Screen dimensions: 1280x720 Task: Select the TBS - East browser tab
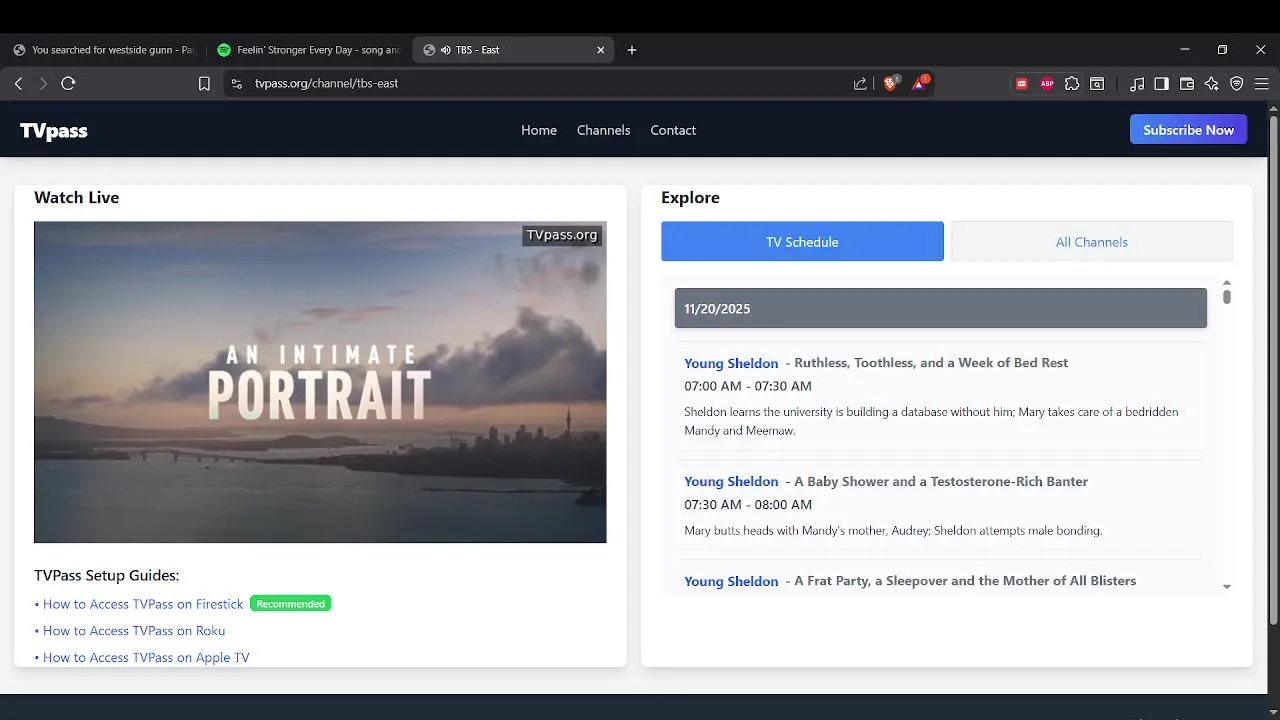(x=514, y=50)
